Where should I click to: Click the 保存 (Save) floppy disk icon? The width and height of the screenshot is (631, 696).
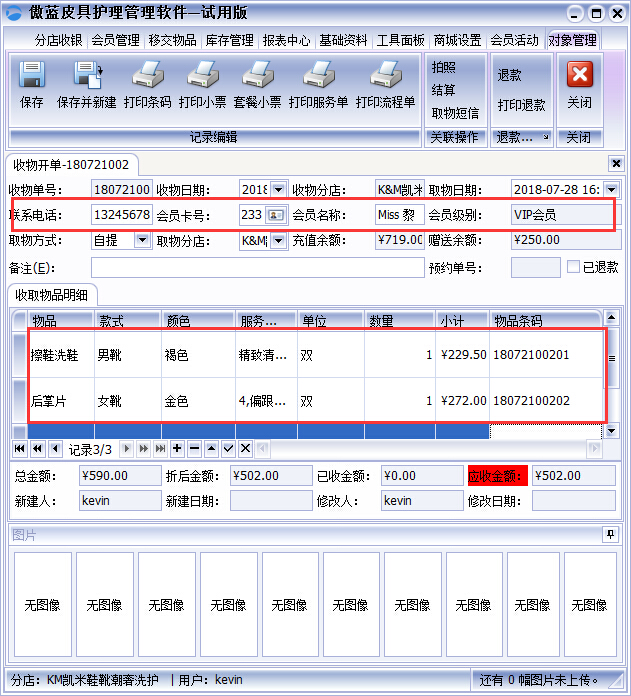point(32,76)
